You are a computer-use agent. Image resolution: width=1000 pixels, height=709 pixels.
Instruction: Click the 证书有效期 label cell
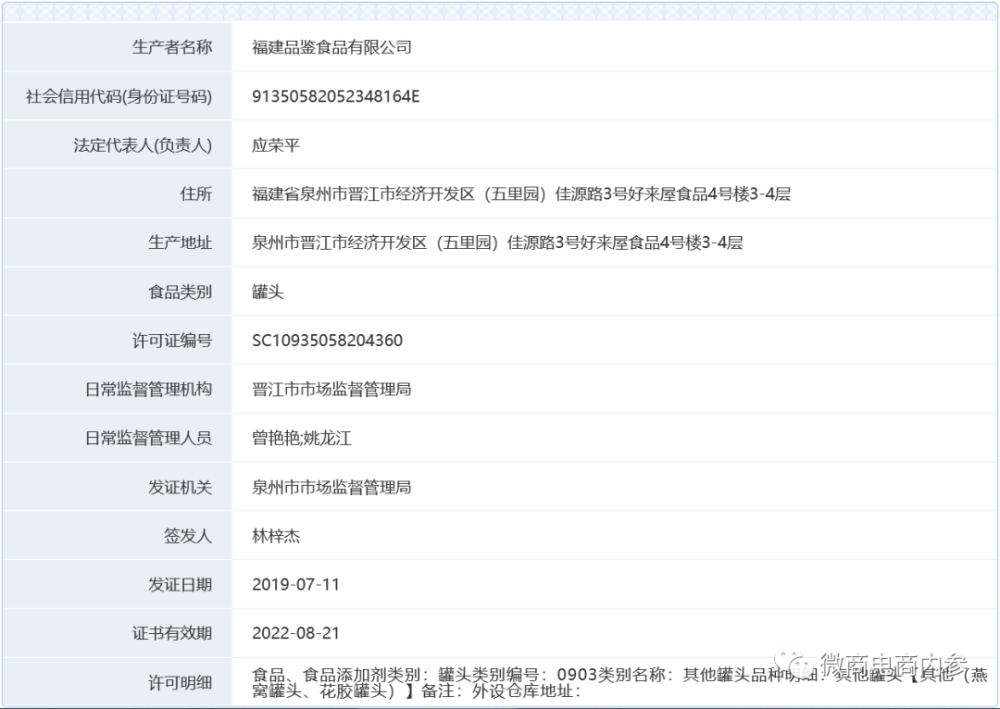click(117, 633)
